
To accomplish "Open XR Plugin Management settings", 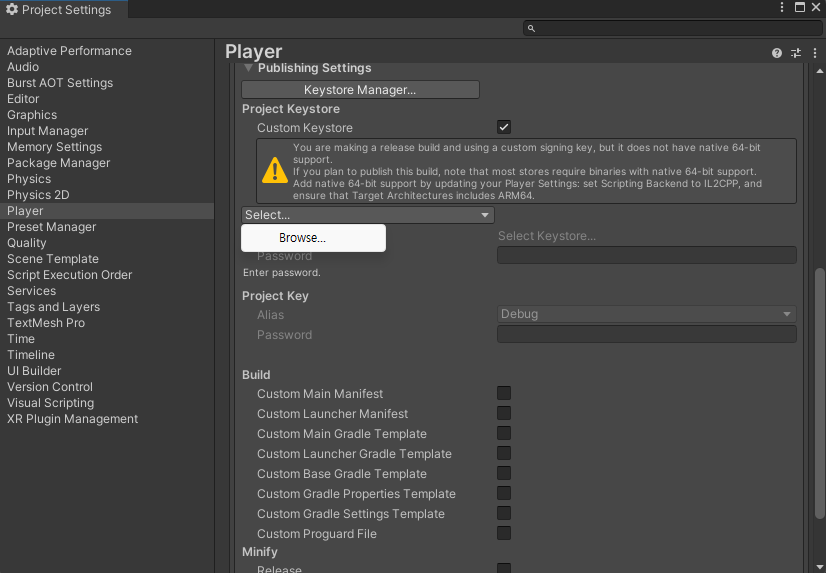I will [x=72, y=419].
